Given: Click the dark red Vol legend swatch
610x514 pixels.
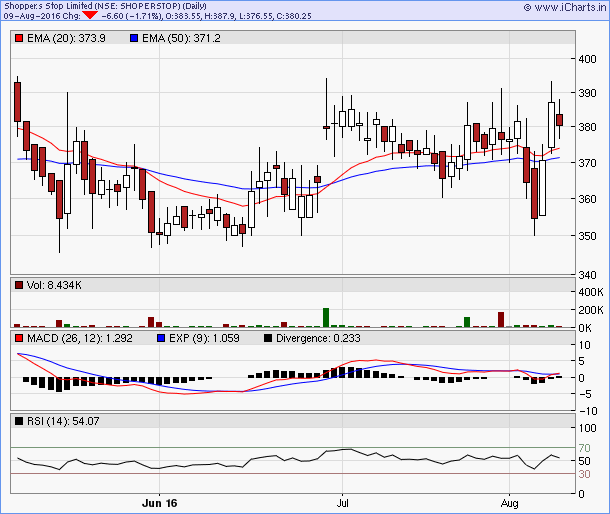Looking at the screenshot, I should coord(19,285).
